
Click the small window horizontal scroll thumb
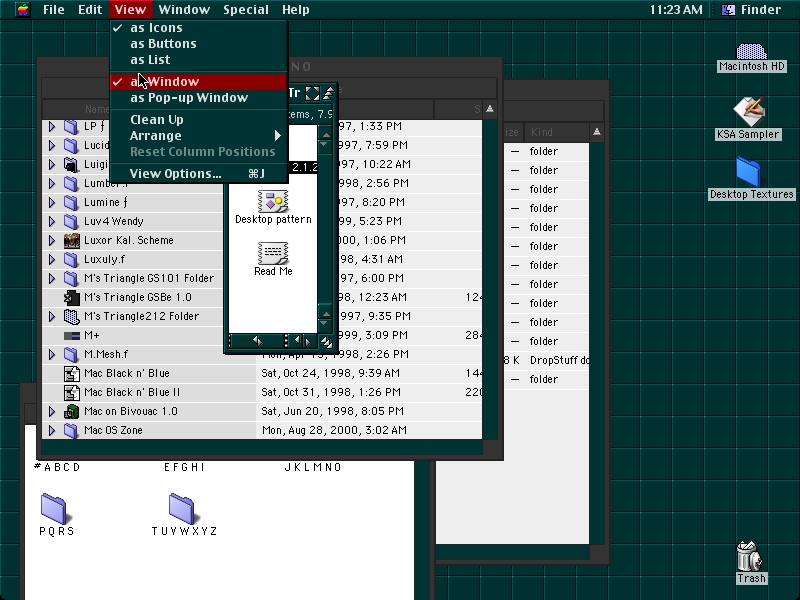[257, 341]
